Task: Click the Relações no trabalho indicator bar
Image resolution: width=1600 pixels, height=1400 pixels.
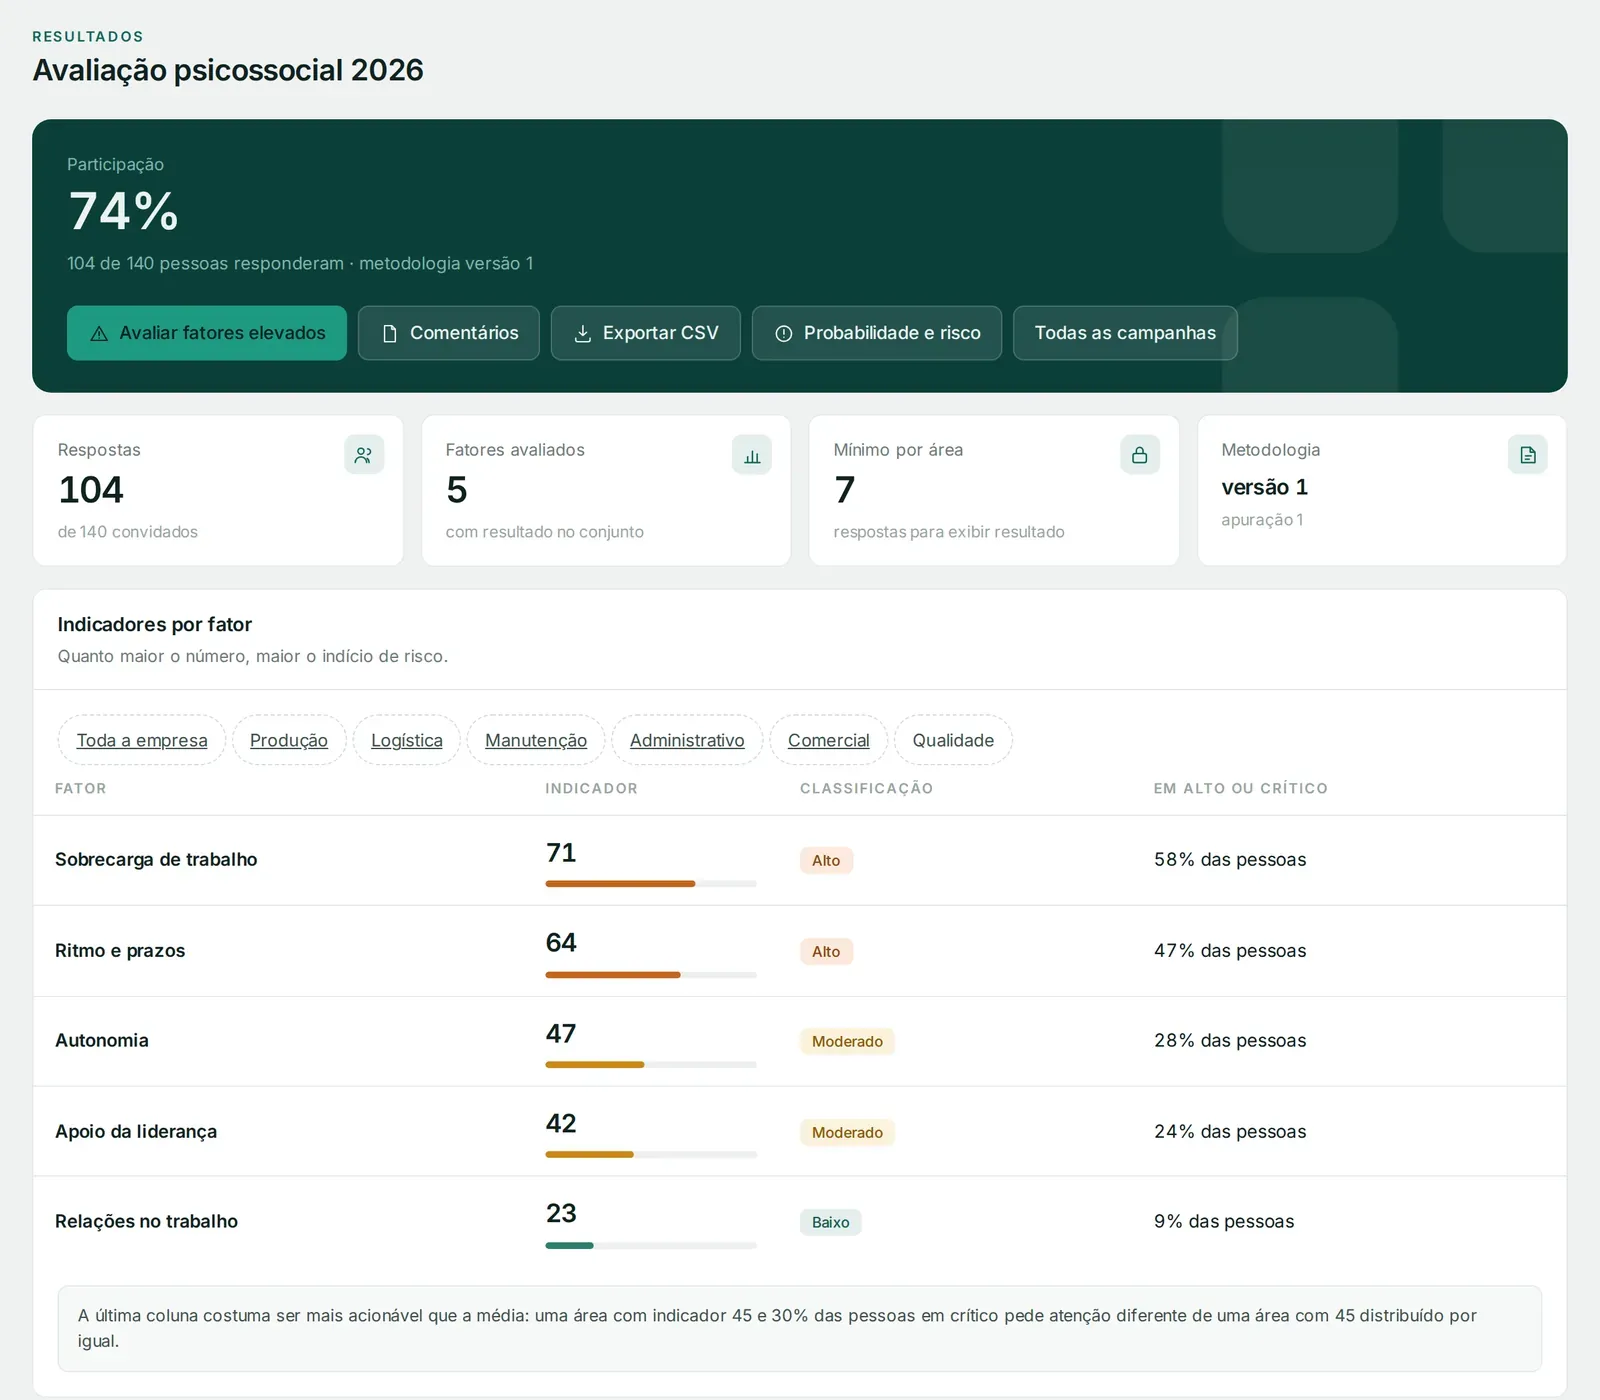Action: 651,1246
